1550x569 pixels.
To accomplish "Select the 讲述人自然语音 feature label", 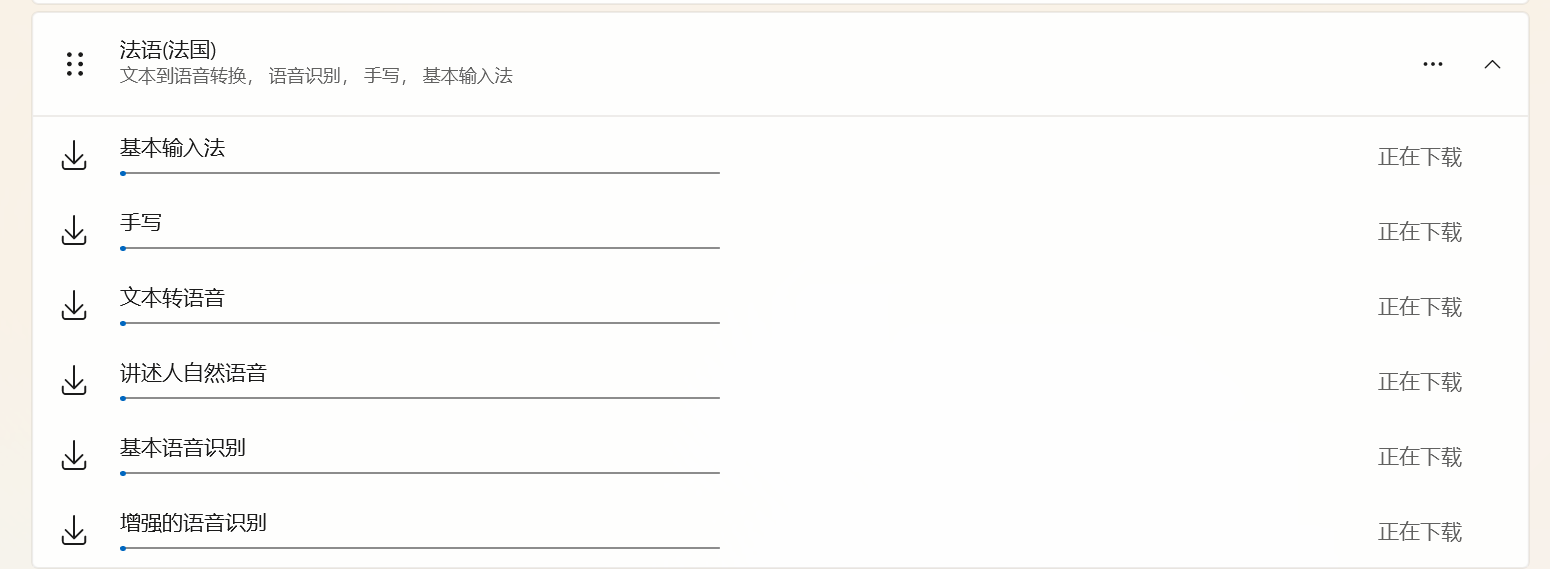I will 193,373.
